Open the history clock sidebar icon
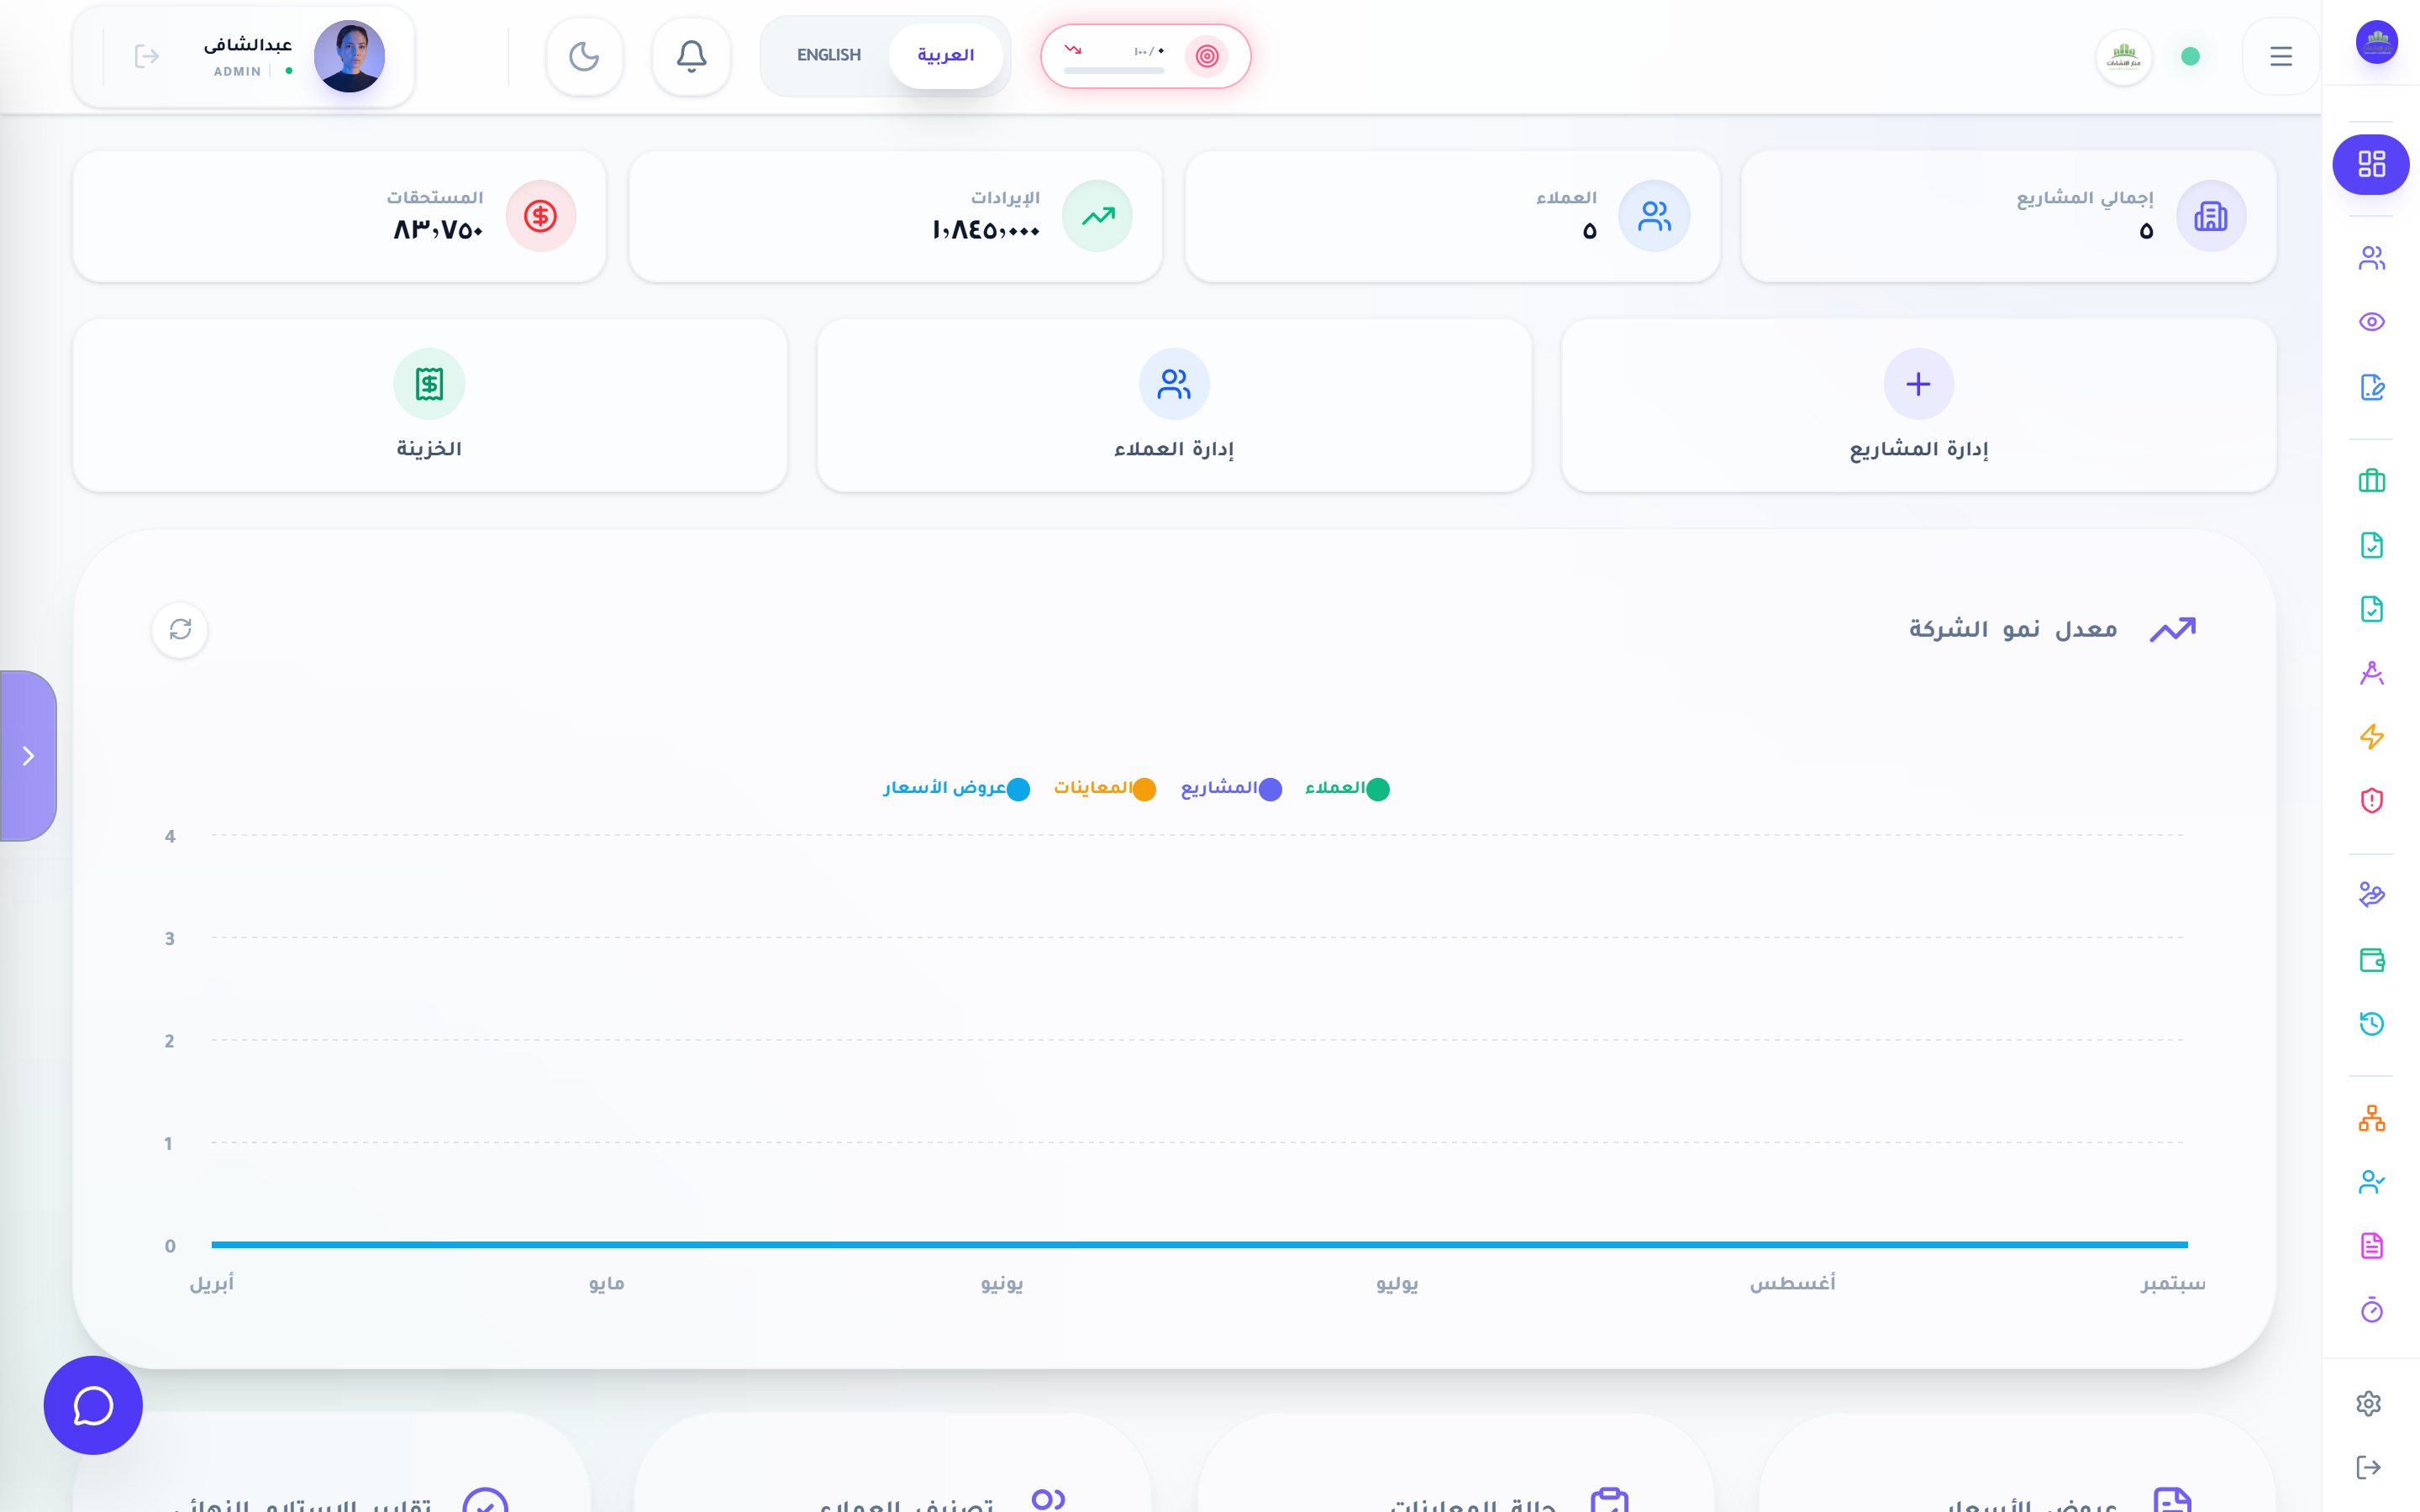This screenshot has width=2420, height=1512. (2371, 1023)
